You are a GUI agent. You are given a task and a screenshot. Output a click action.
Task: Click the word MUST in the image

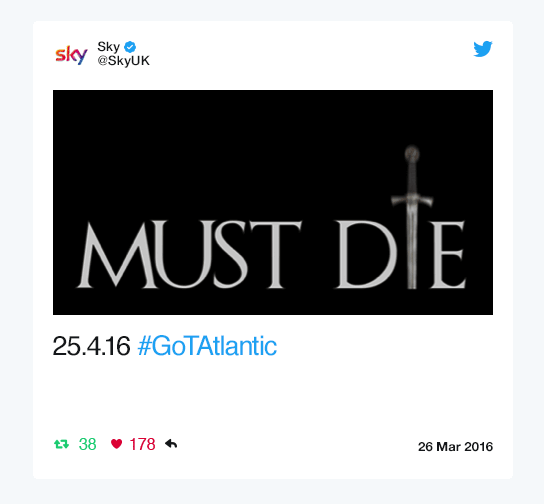click(x=189, y=254)
